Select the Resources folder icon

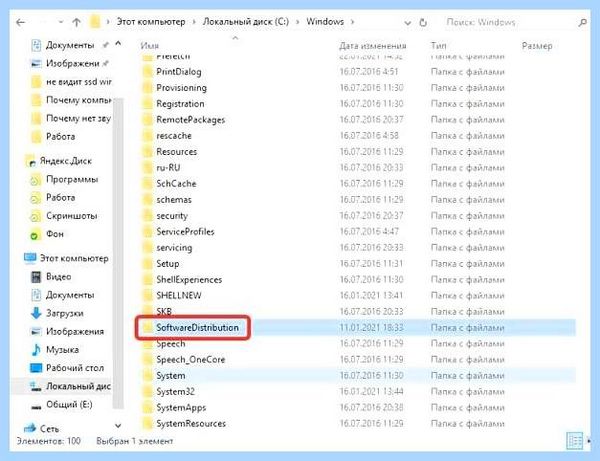147,152
